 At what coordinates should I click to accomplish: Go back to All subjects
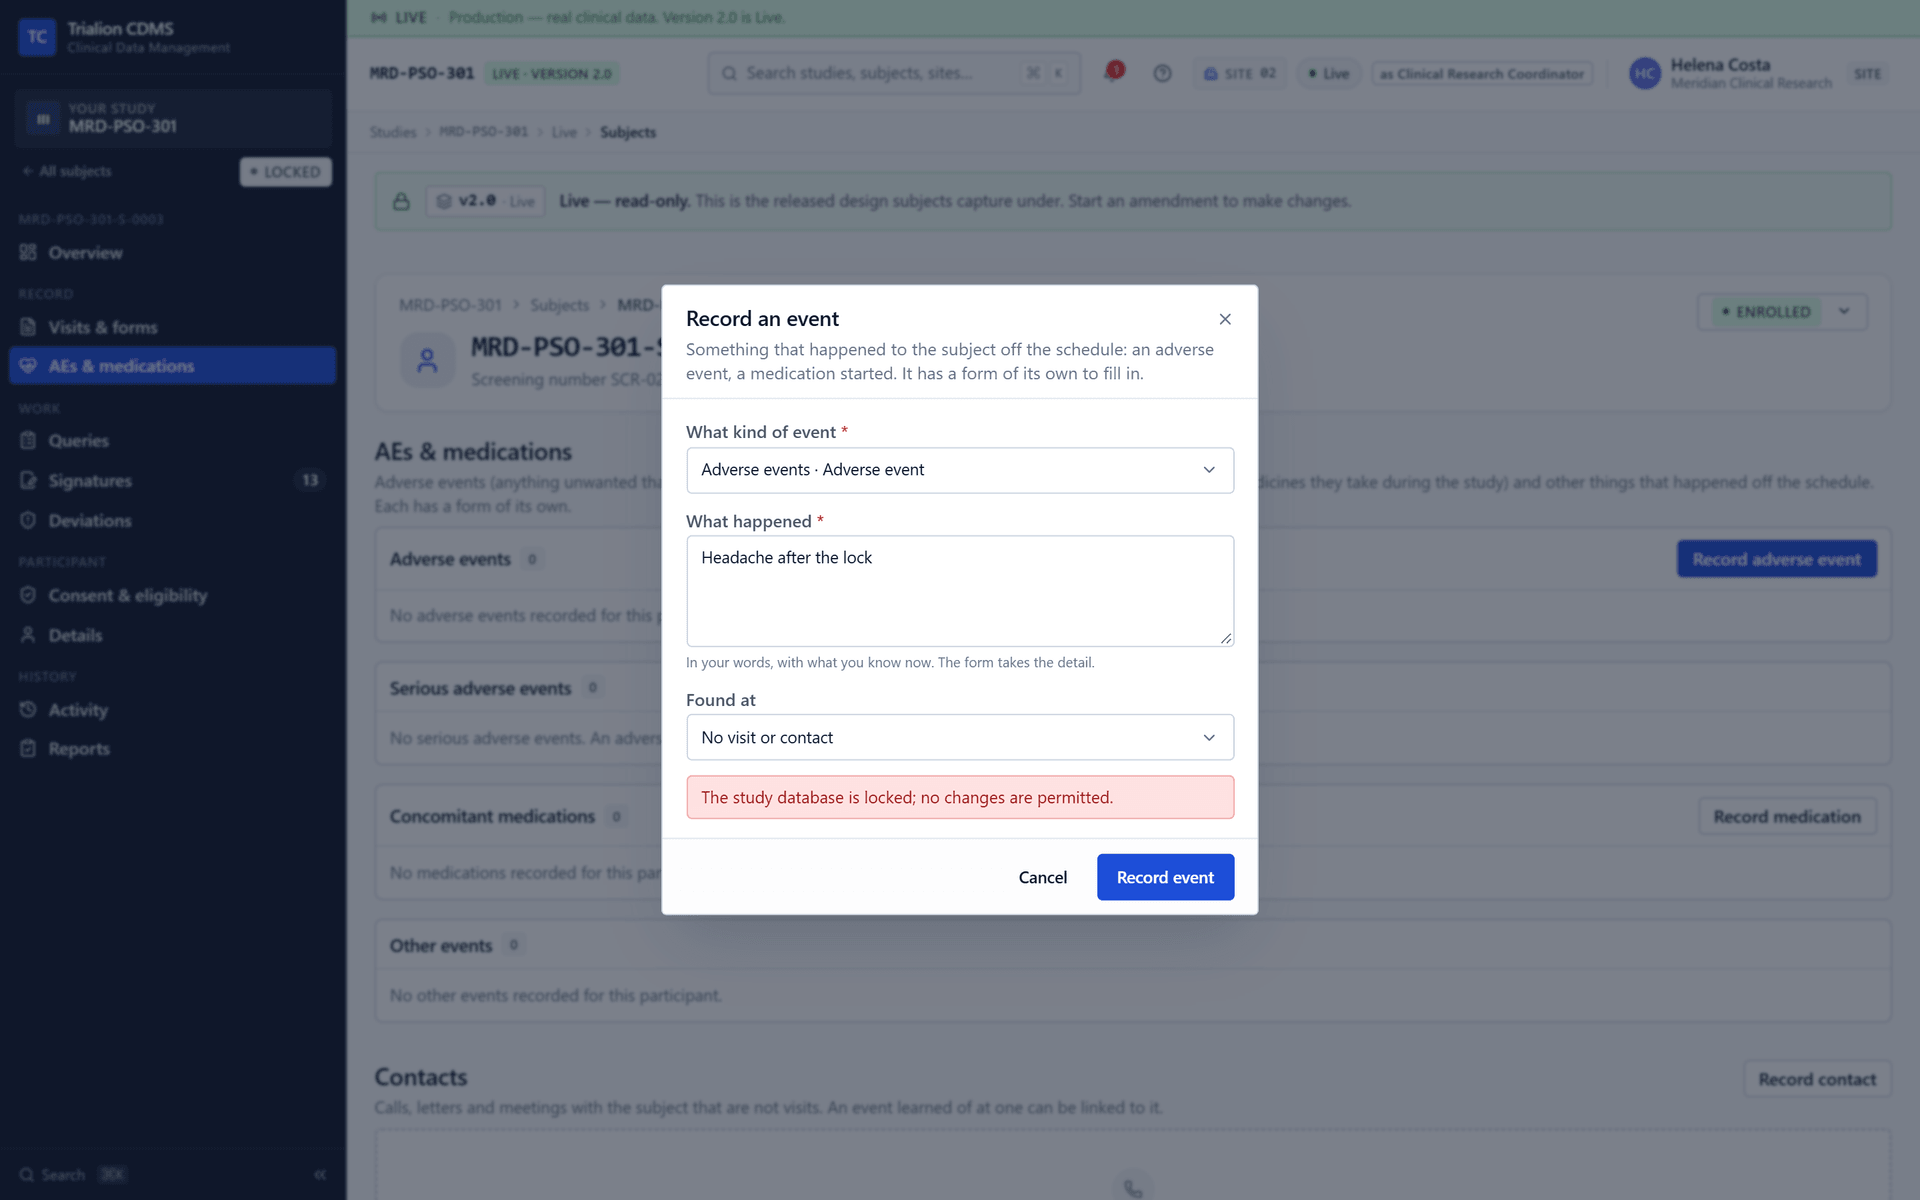tap(67, 171)
